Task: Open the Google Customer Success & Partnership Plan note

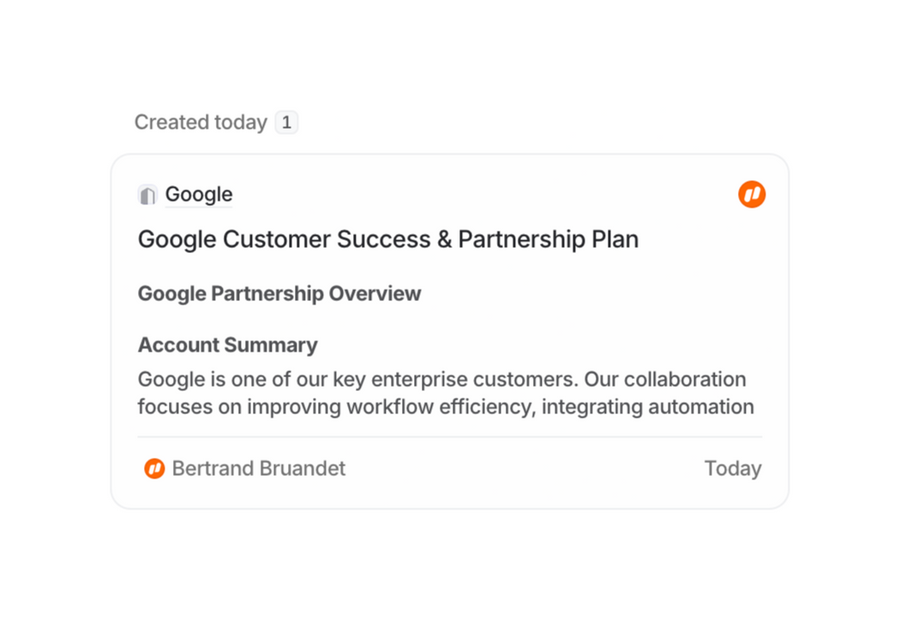Action: click(388, 240)
